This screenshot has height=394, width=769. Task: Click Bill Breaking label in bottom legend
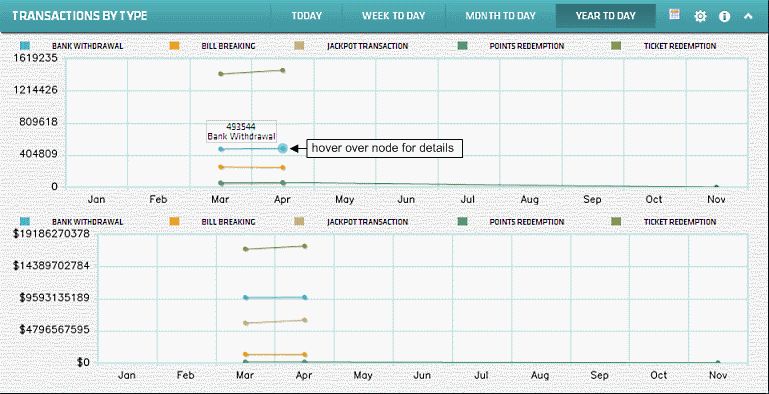[x=228, y=222]
